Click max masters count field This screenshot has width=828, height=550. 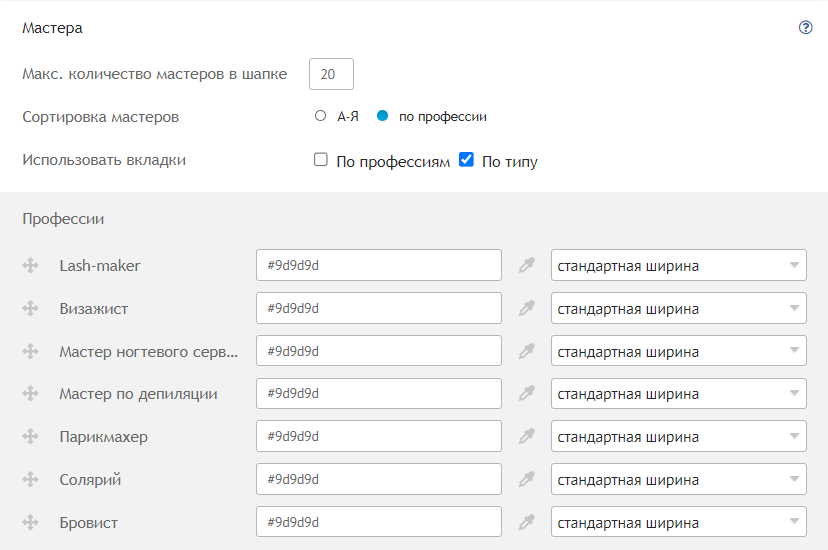pos(331,74)
